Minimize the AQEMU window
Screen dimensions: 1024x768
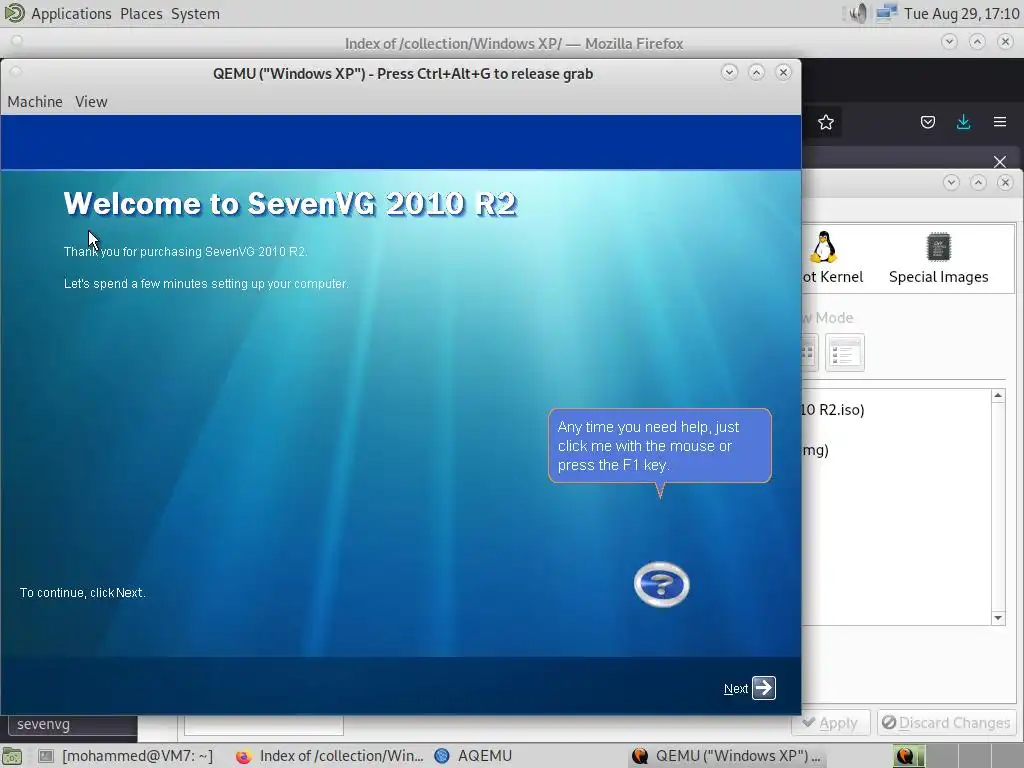(952, 182)
